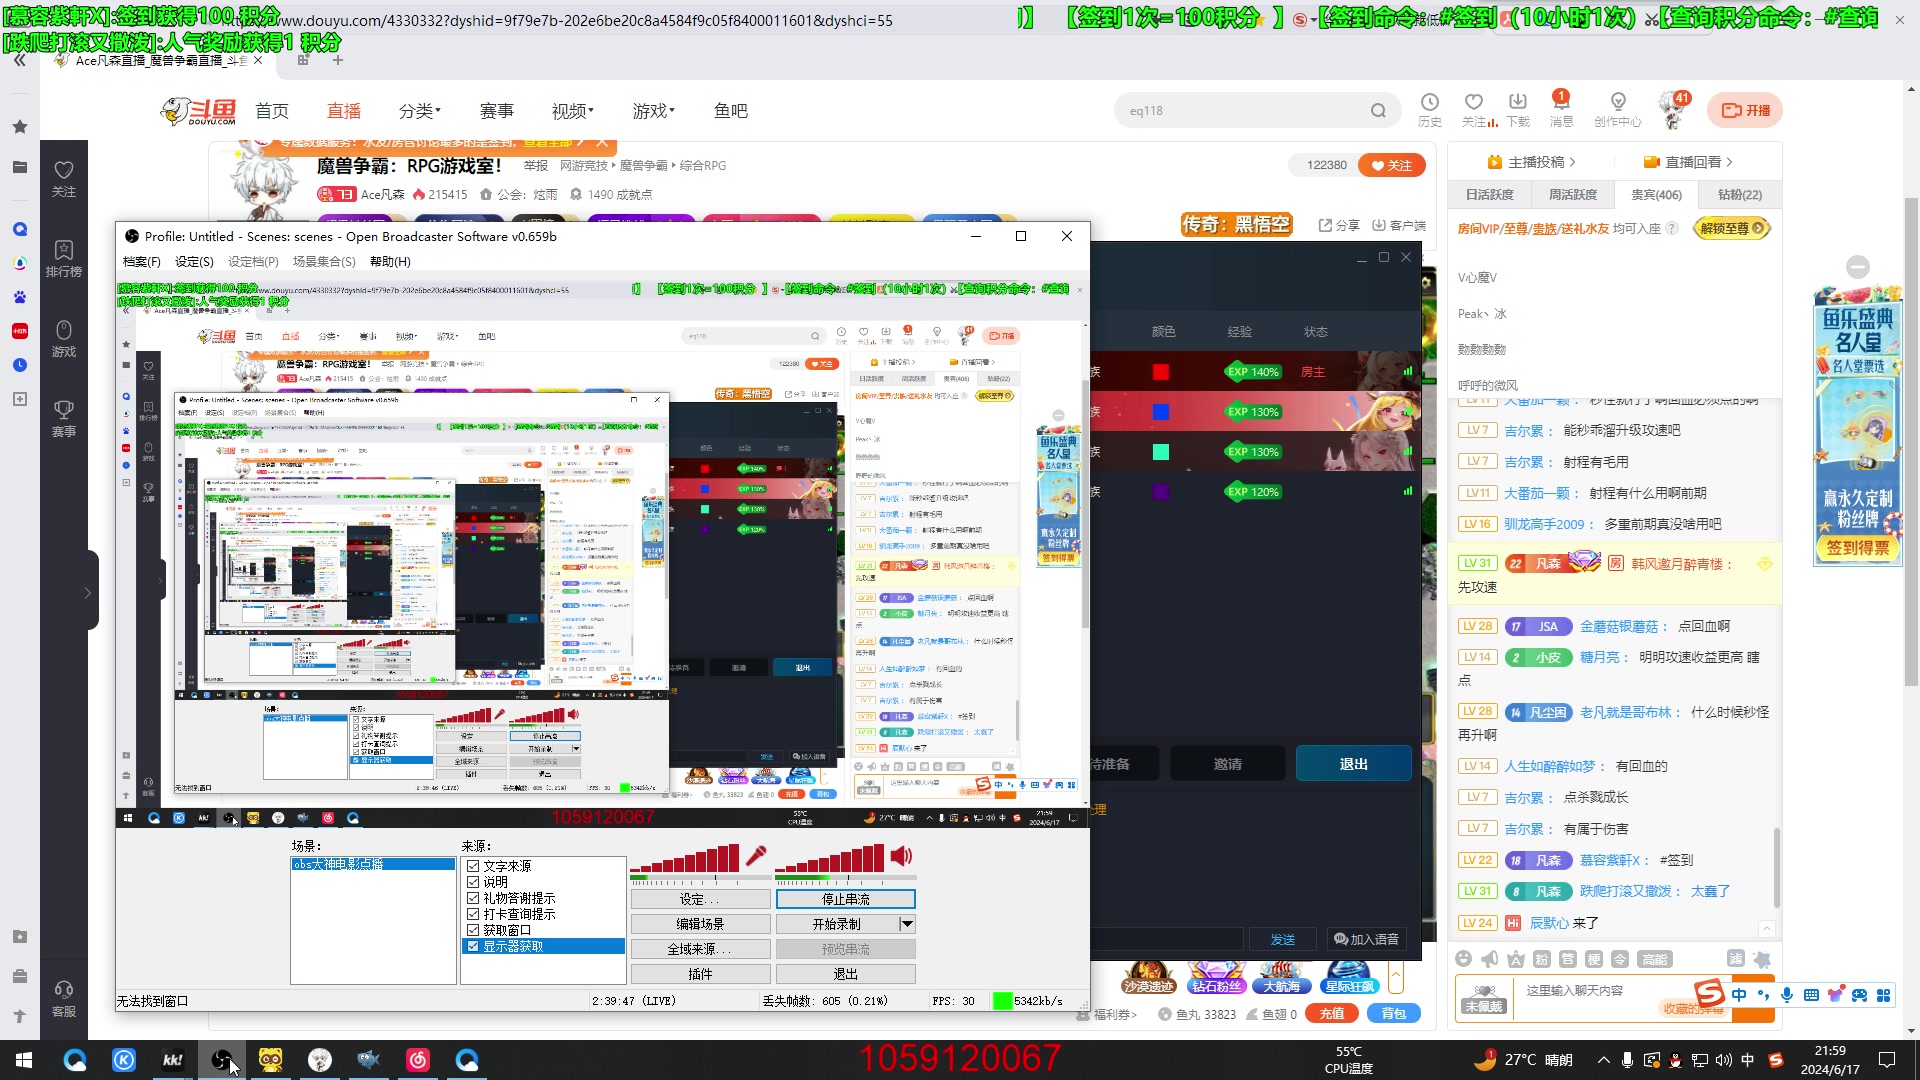
Task: Click the 停止串流 button in OBS
Action: coord(846,900)
